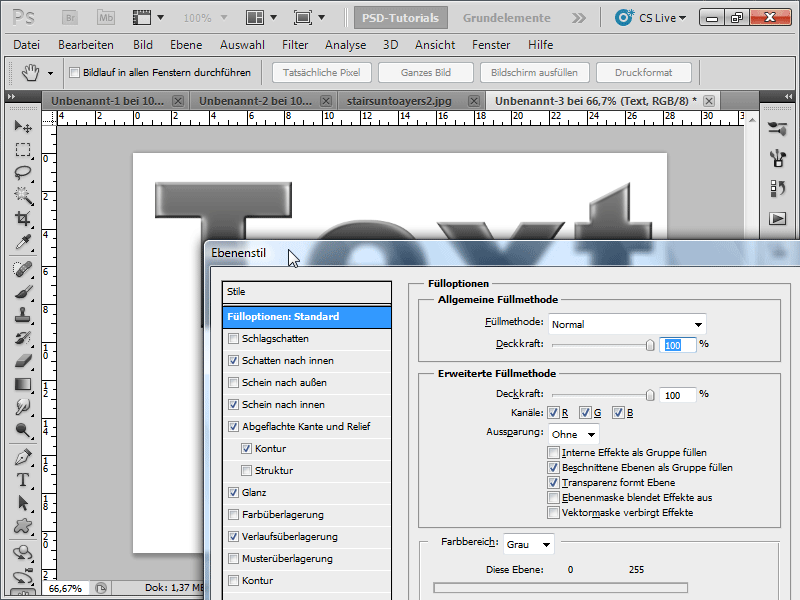Image resolution: width=800 pixels, height=600 pixels.
Task: Open the Hand tool preset picker arrow
Action: point(51,73)
